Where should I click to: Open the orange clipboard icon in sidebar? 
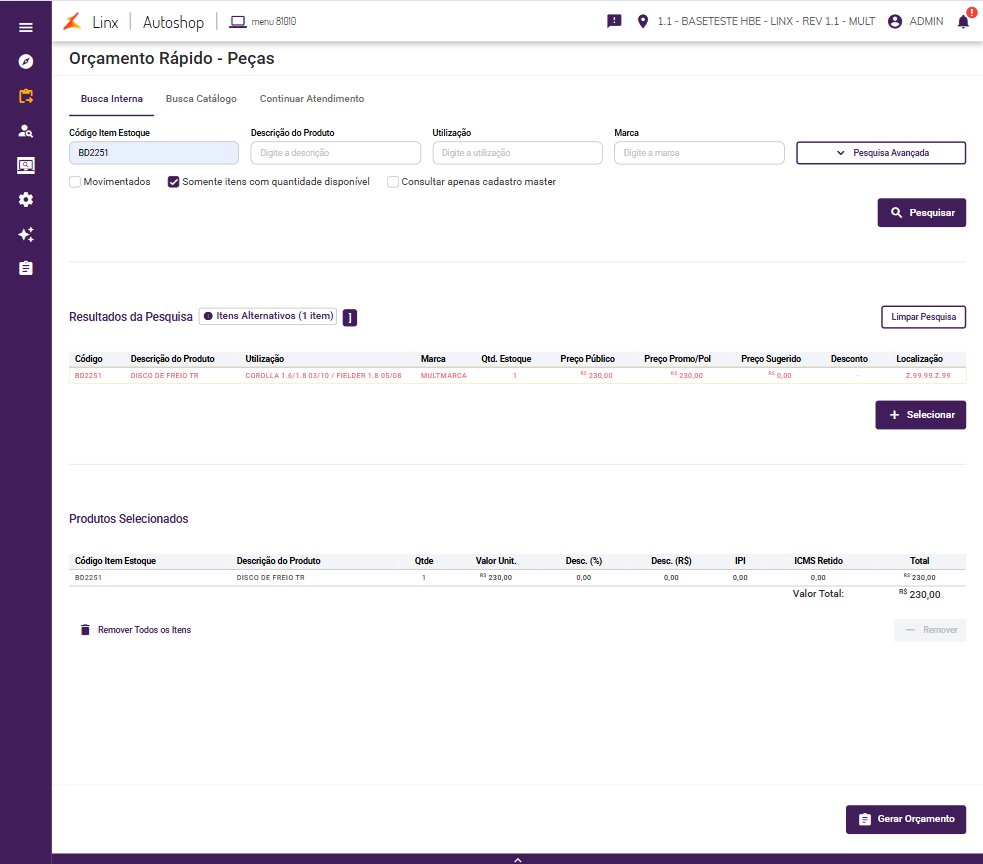[26, 96]
